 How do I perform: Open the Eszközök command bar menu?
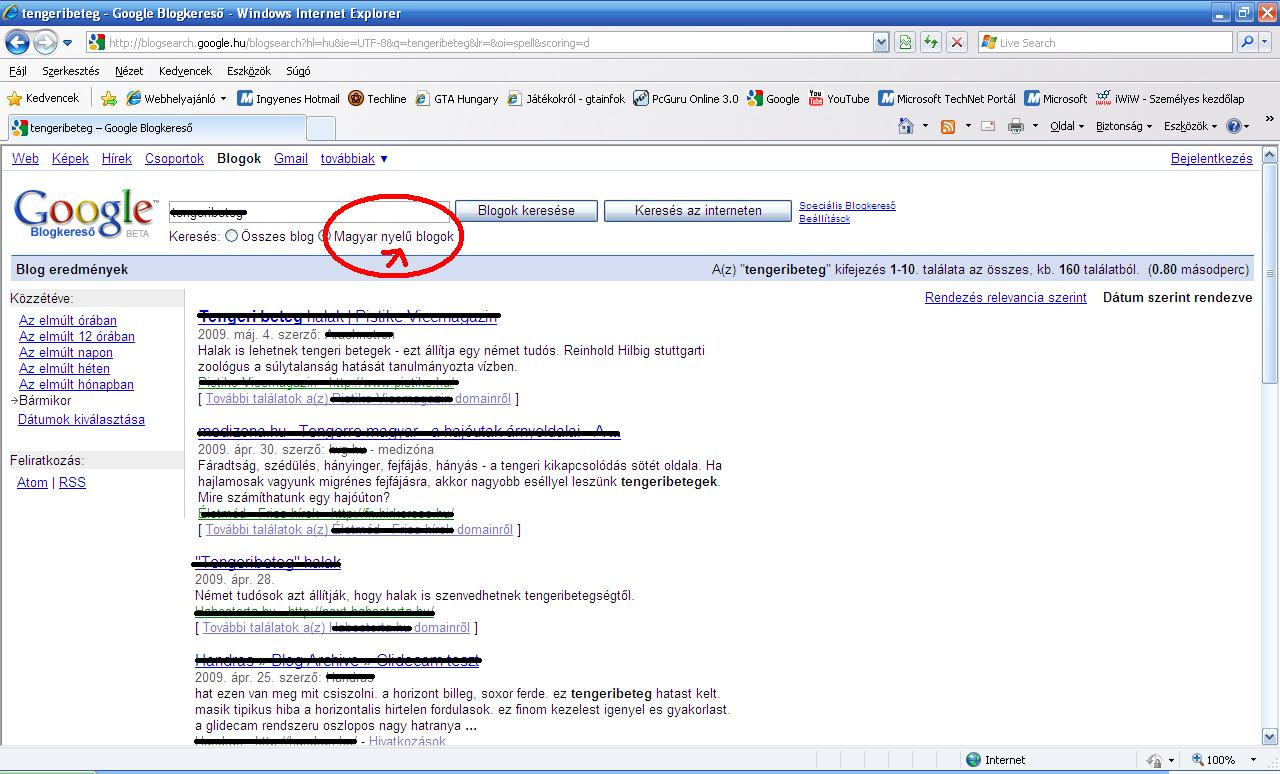(x=1189, y=126)
